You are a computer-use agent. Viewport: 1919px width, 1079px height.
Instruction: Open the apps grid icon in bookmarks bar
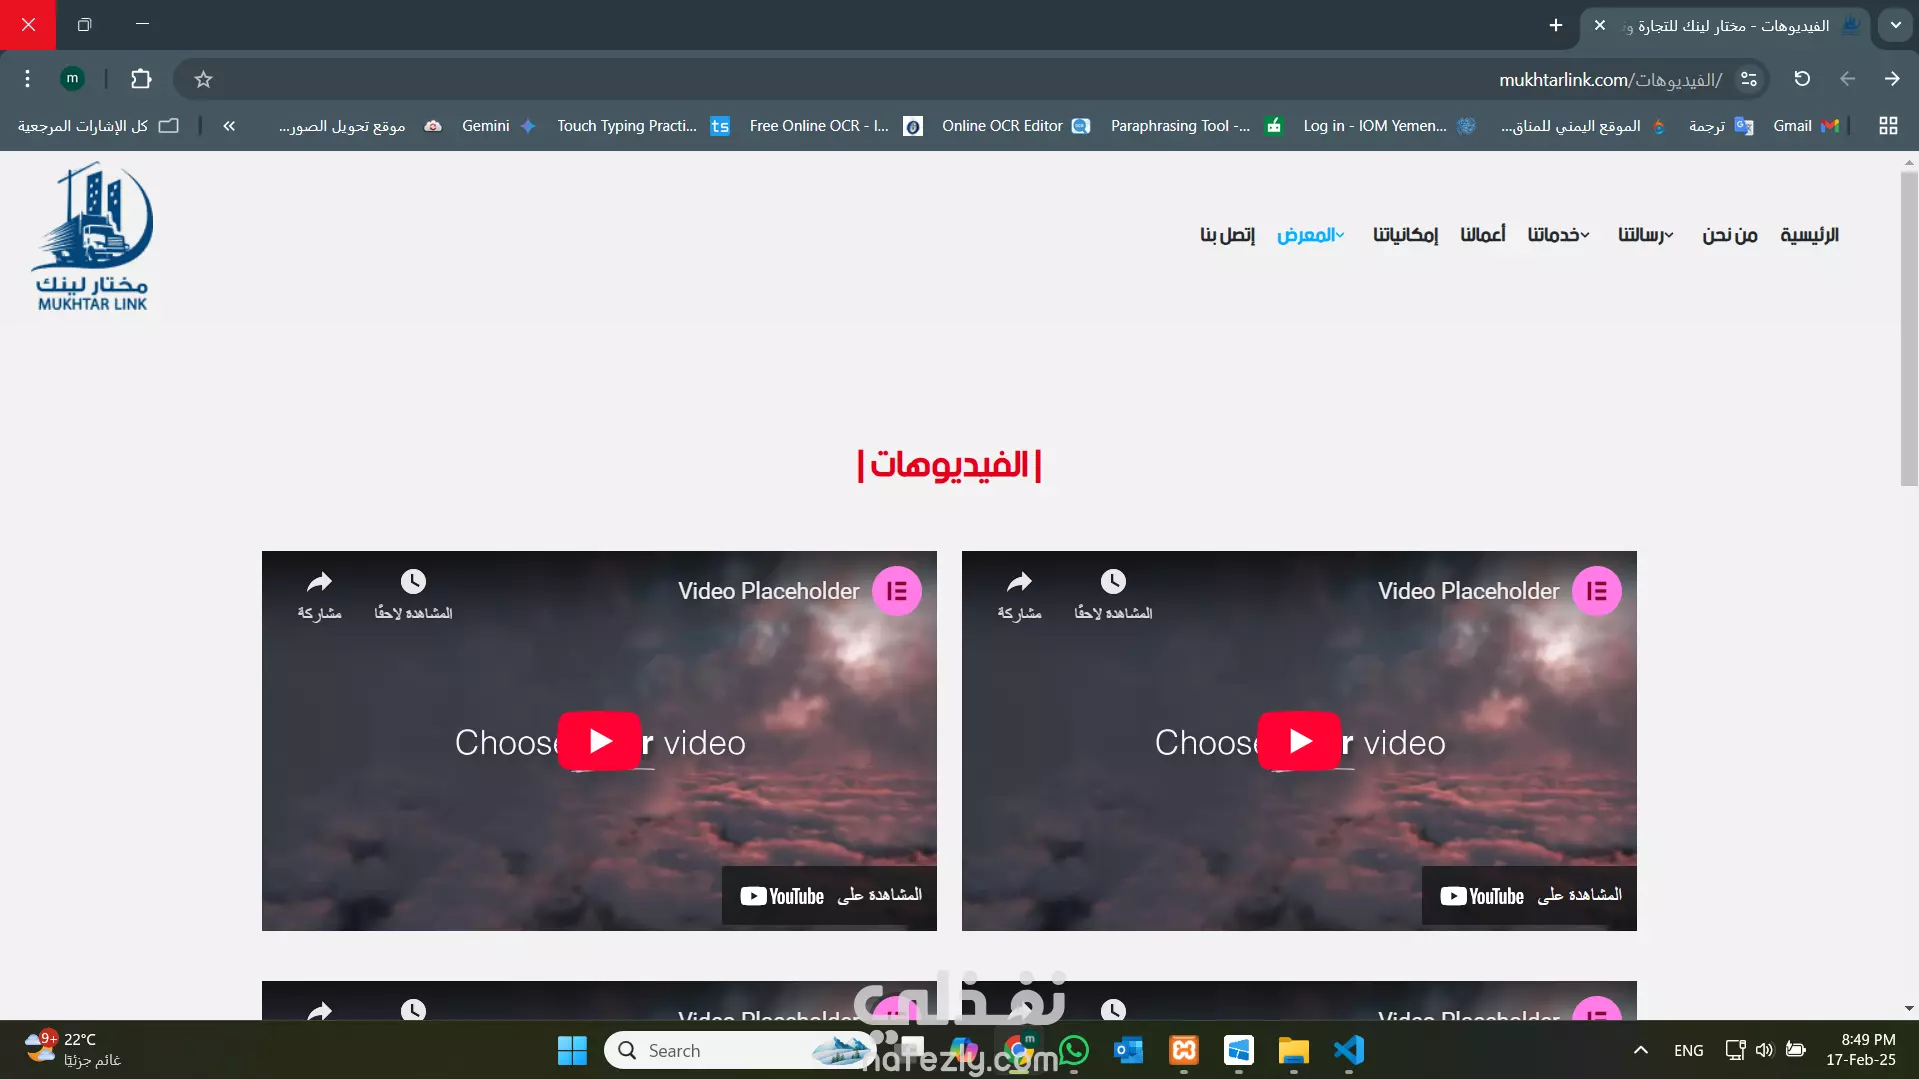point(1888,126)
